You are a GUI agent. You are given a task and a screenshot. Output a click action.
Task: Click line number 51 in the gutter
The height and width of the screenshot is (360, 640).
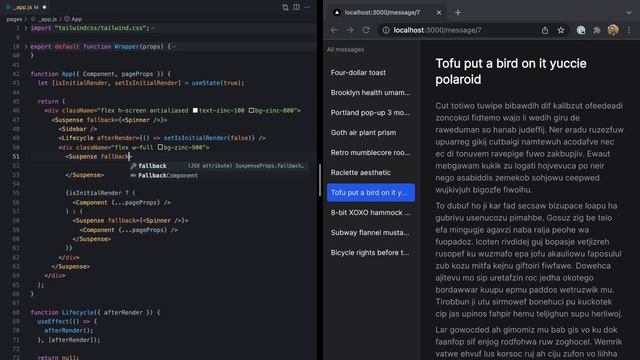coord(16,156)
